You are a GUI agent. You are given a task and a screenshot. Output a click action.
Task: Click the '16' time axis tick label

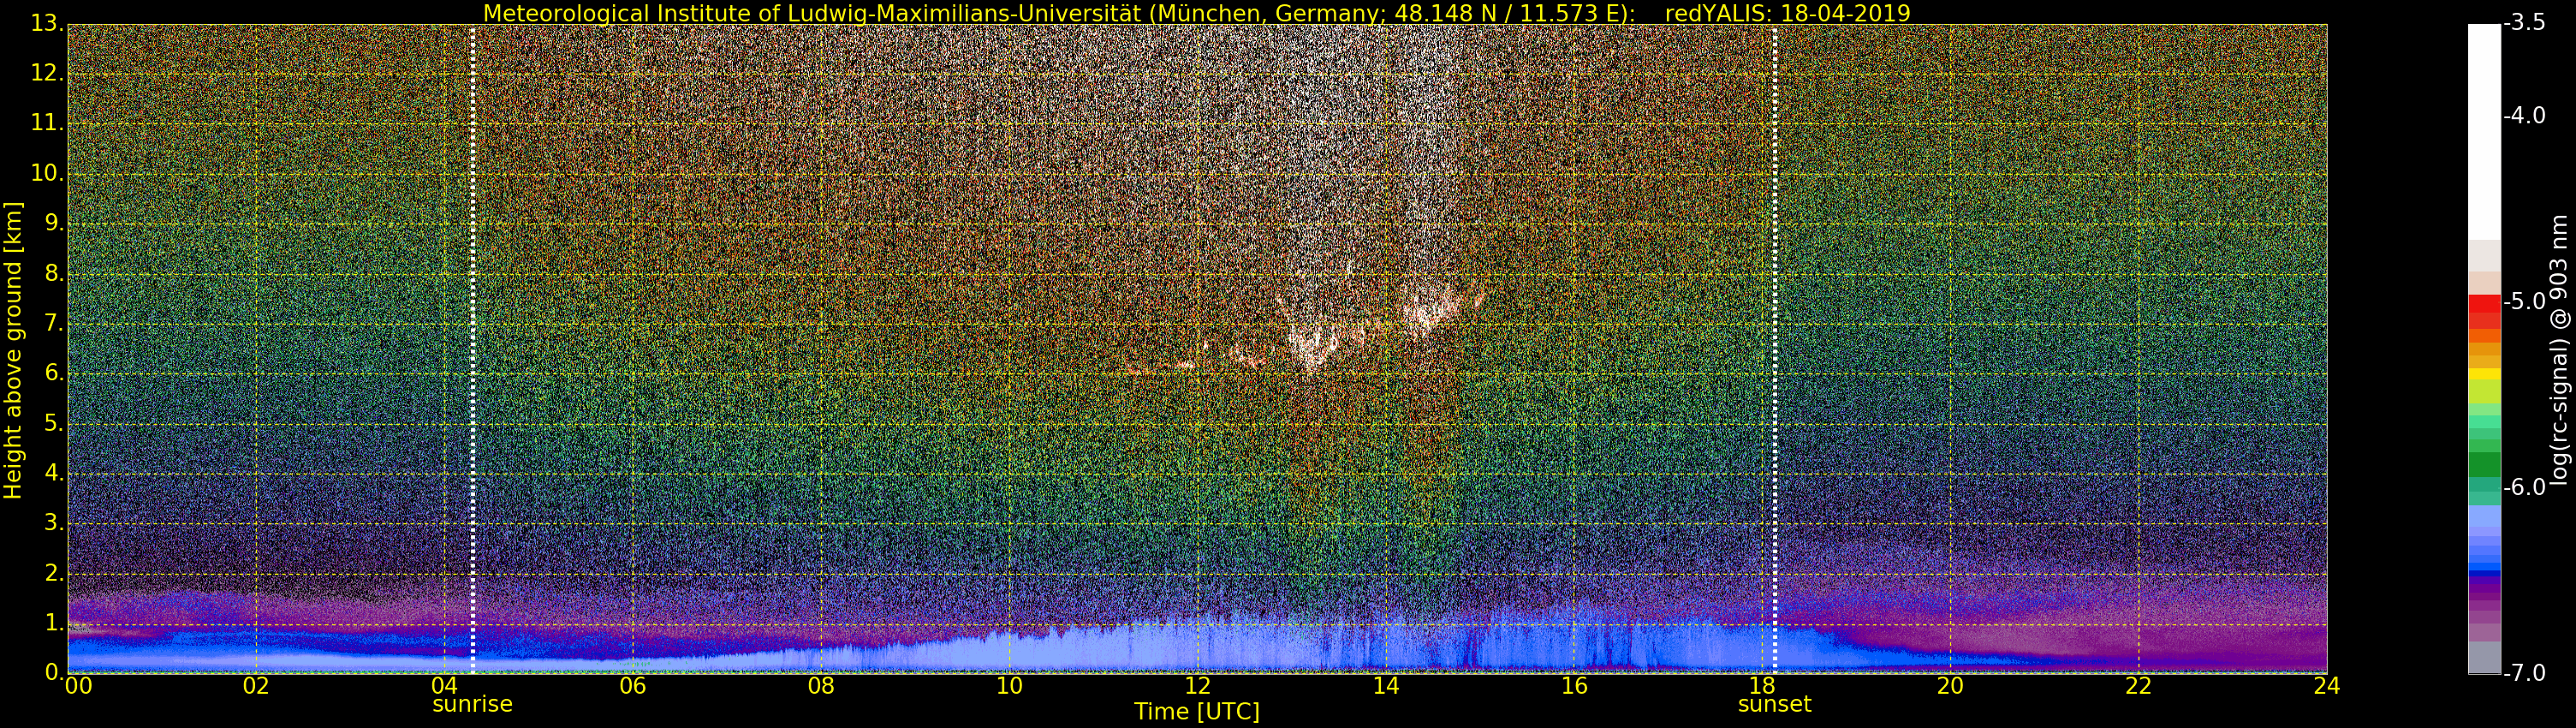pyautogui.click(x=1574, y=686)
